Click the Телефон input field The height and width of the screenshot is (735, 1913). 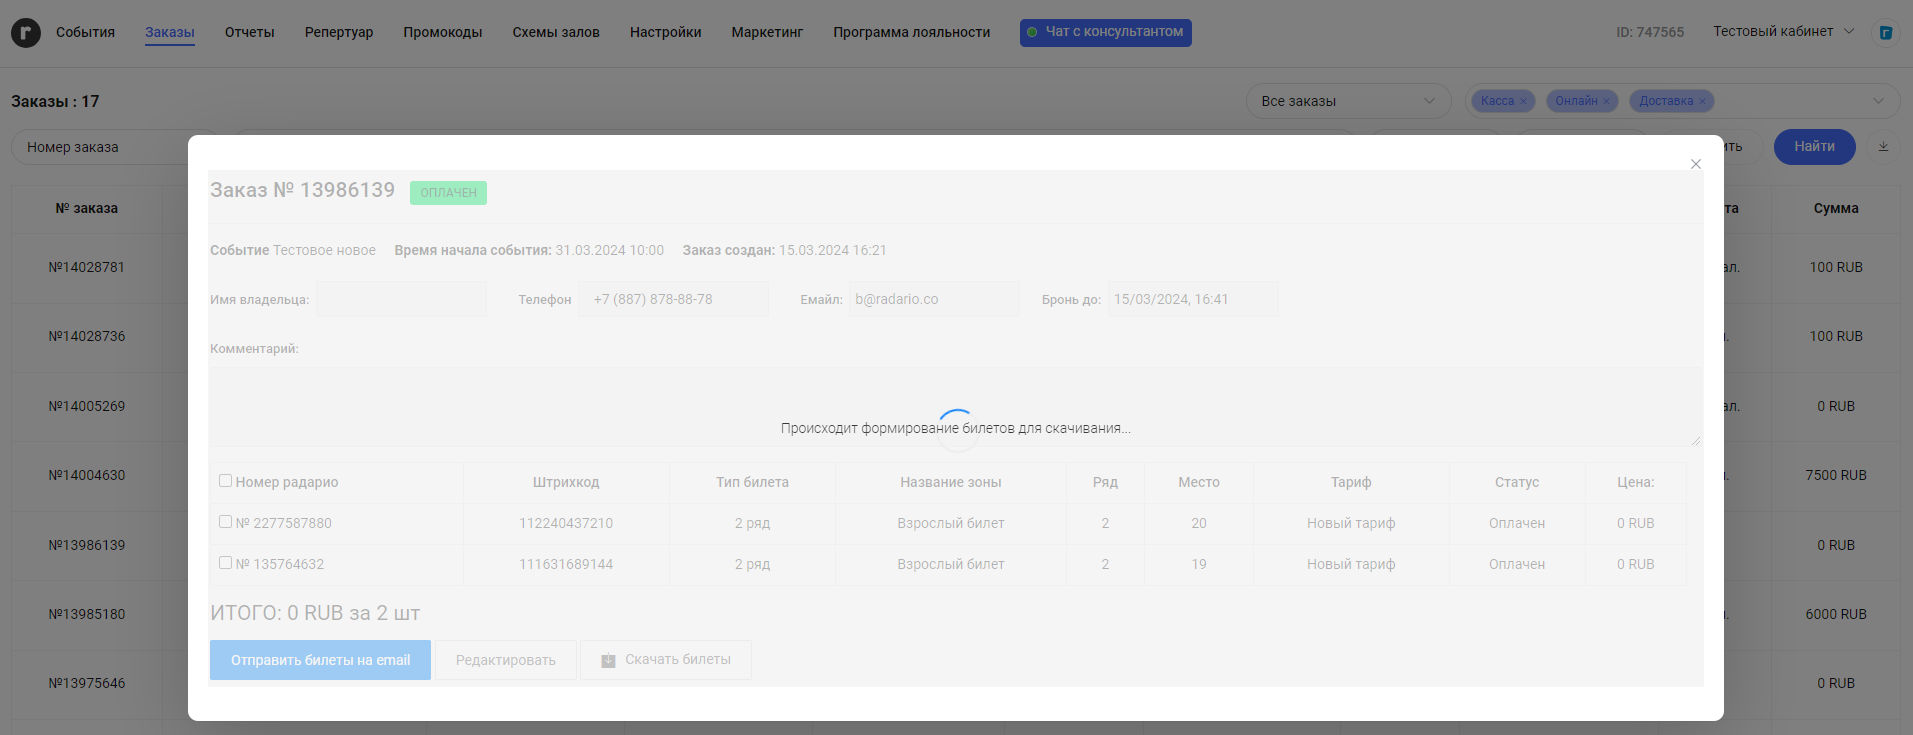click(x=674, y=299)
